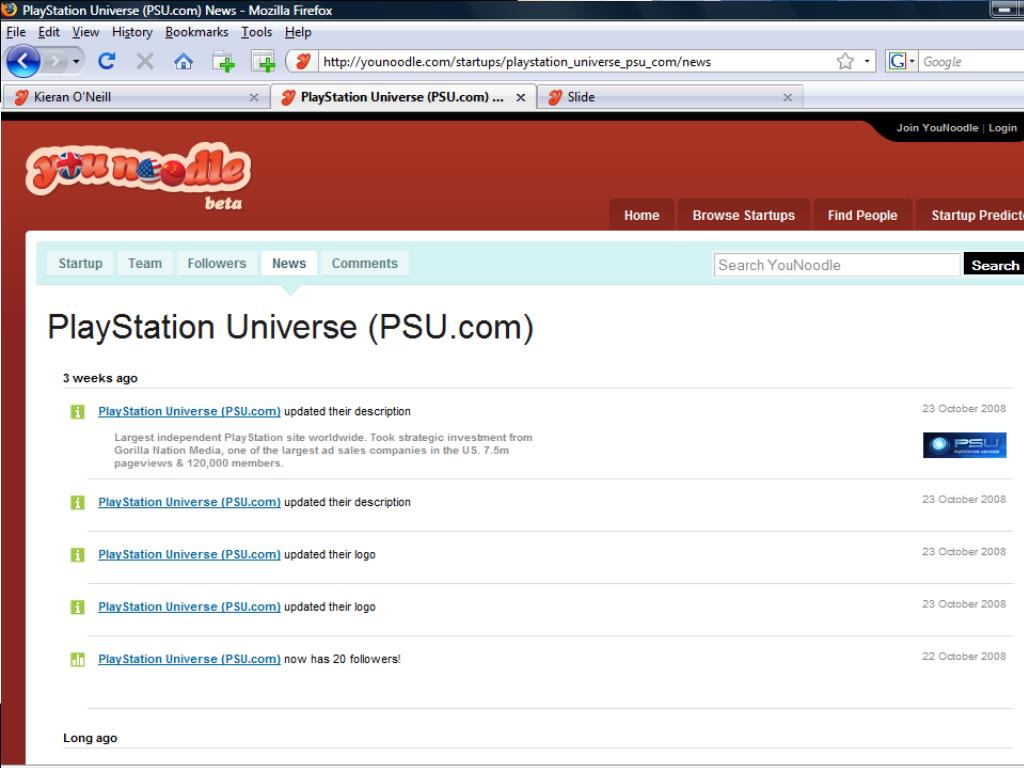Viewport: 1024px width, 768px height.
Task: Click the 'Long ago' heading
Action: 90,738
